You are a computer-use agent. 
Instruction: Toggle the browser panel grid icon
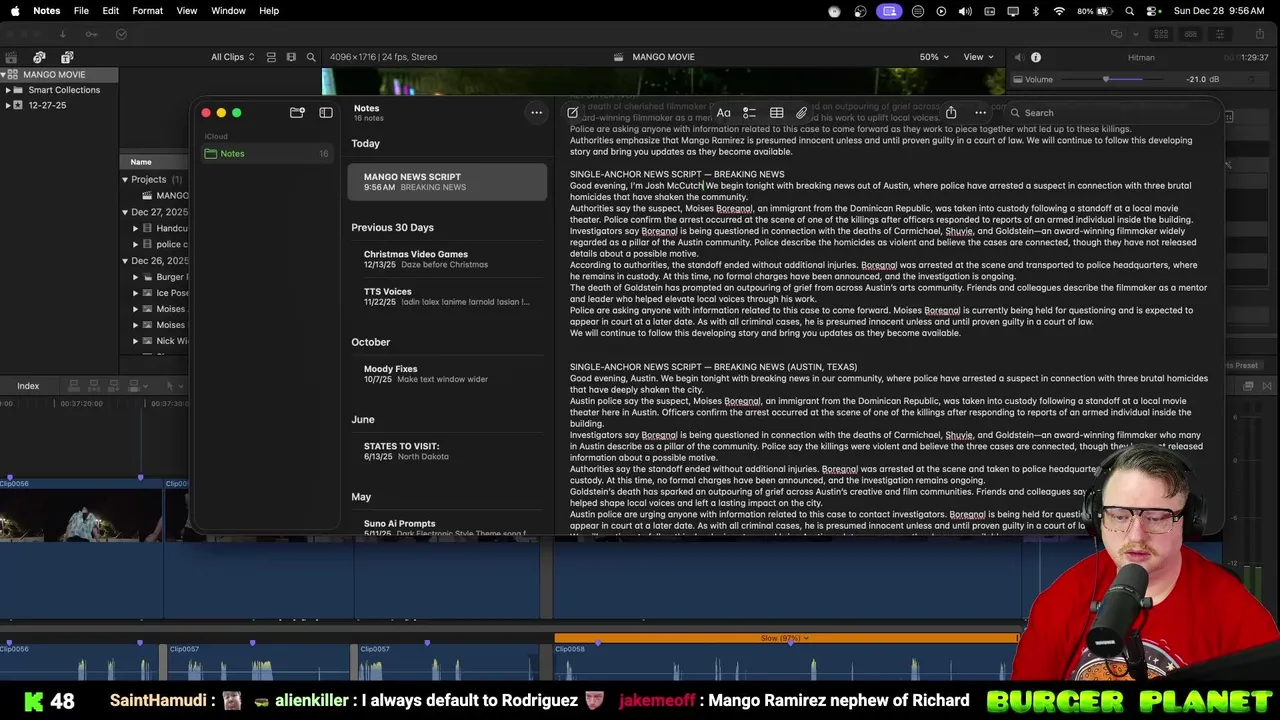tap(1161, 34)
